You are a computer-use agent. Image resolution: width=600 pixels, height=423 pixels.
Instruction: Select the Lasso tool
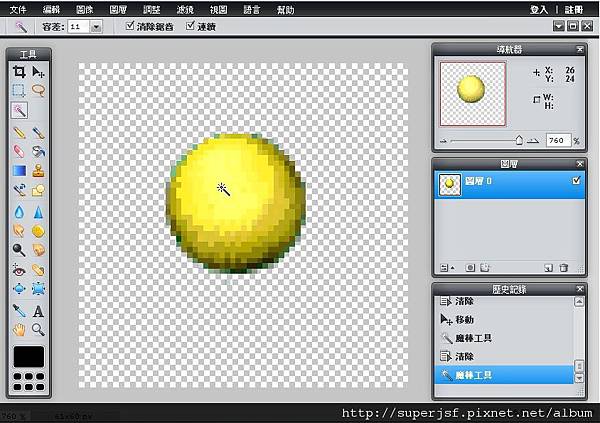(38, 90)
